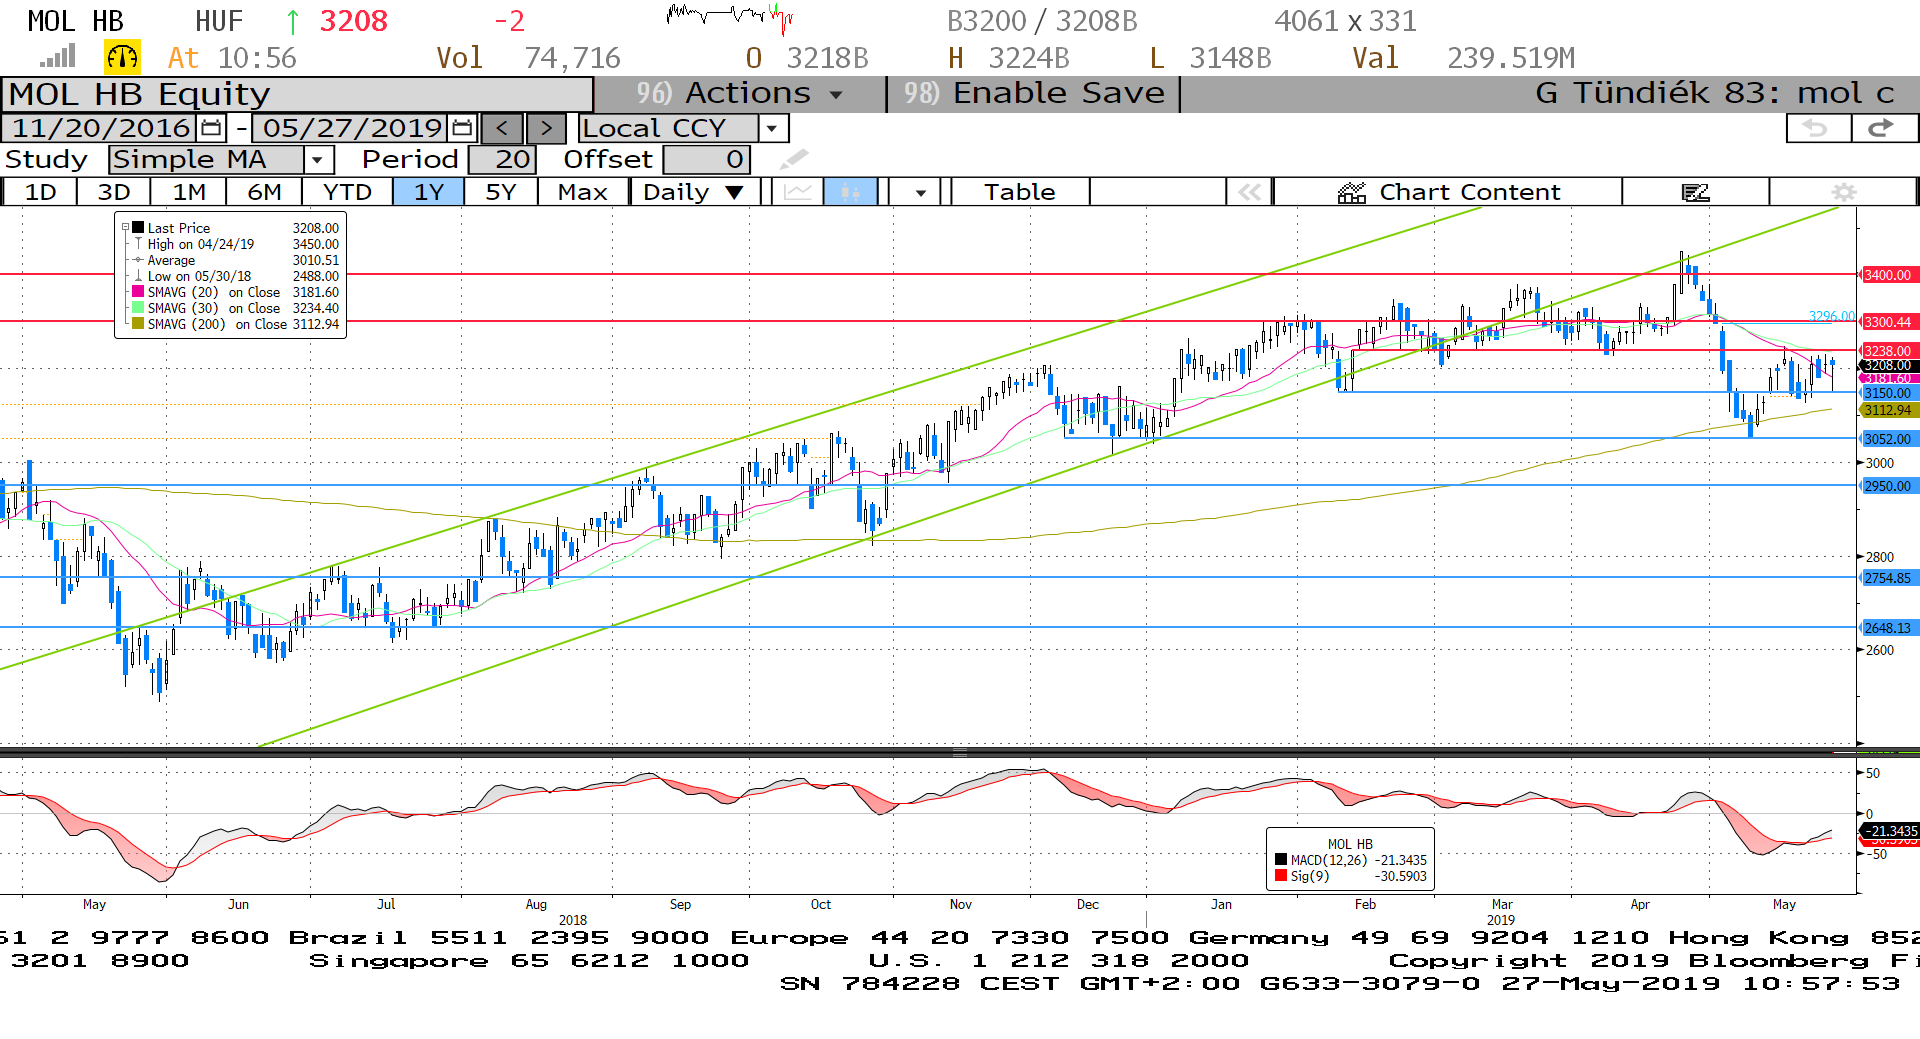Click green up arrow price indicator
1920x1039 pixels.
[292, 21]
